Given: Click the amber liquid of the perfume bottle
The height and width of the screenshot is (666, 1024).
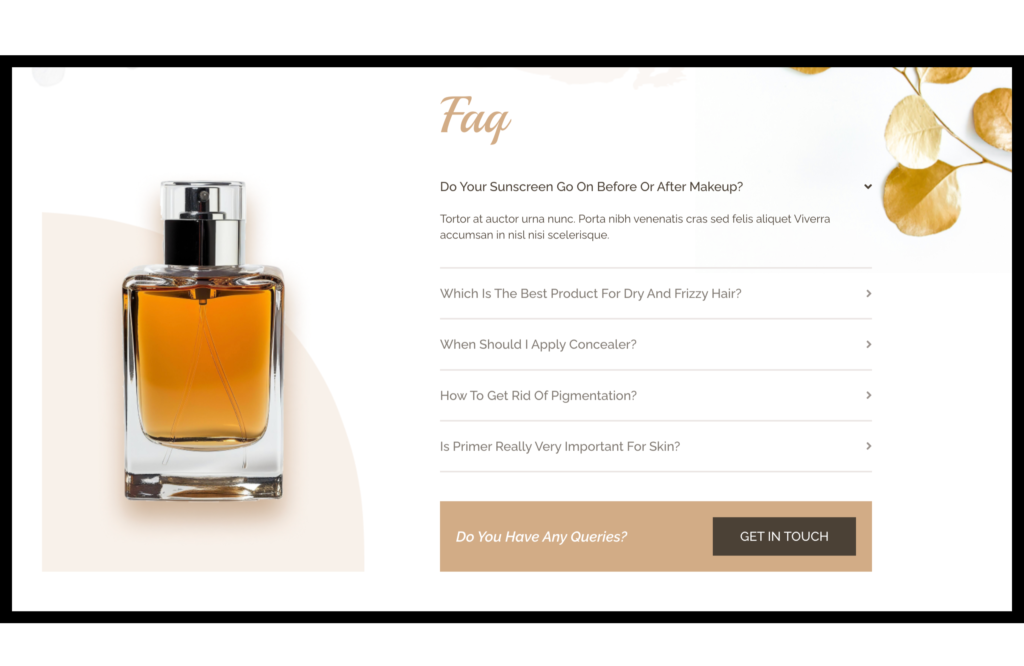Looking at the screenshot, I should [x=203, y=366].
